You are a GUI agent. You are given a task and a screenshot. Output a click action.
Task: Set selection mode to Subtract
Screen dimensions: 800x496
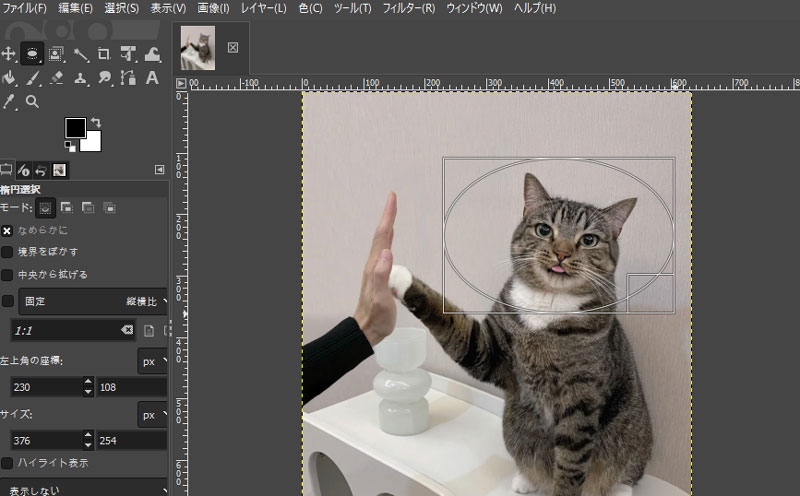click(x=88, y=208)
